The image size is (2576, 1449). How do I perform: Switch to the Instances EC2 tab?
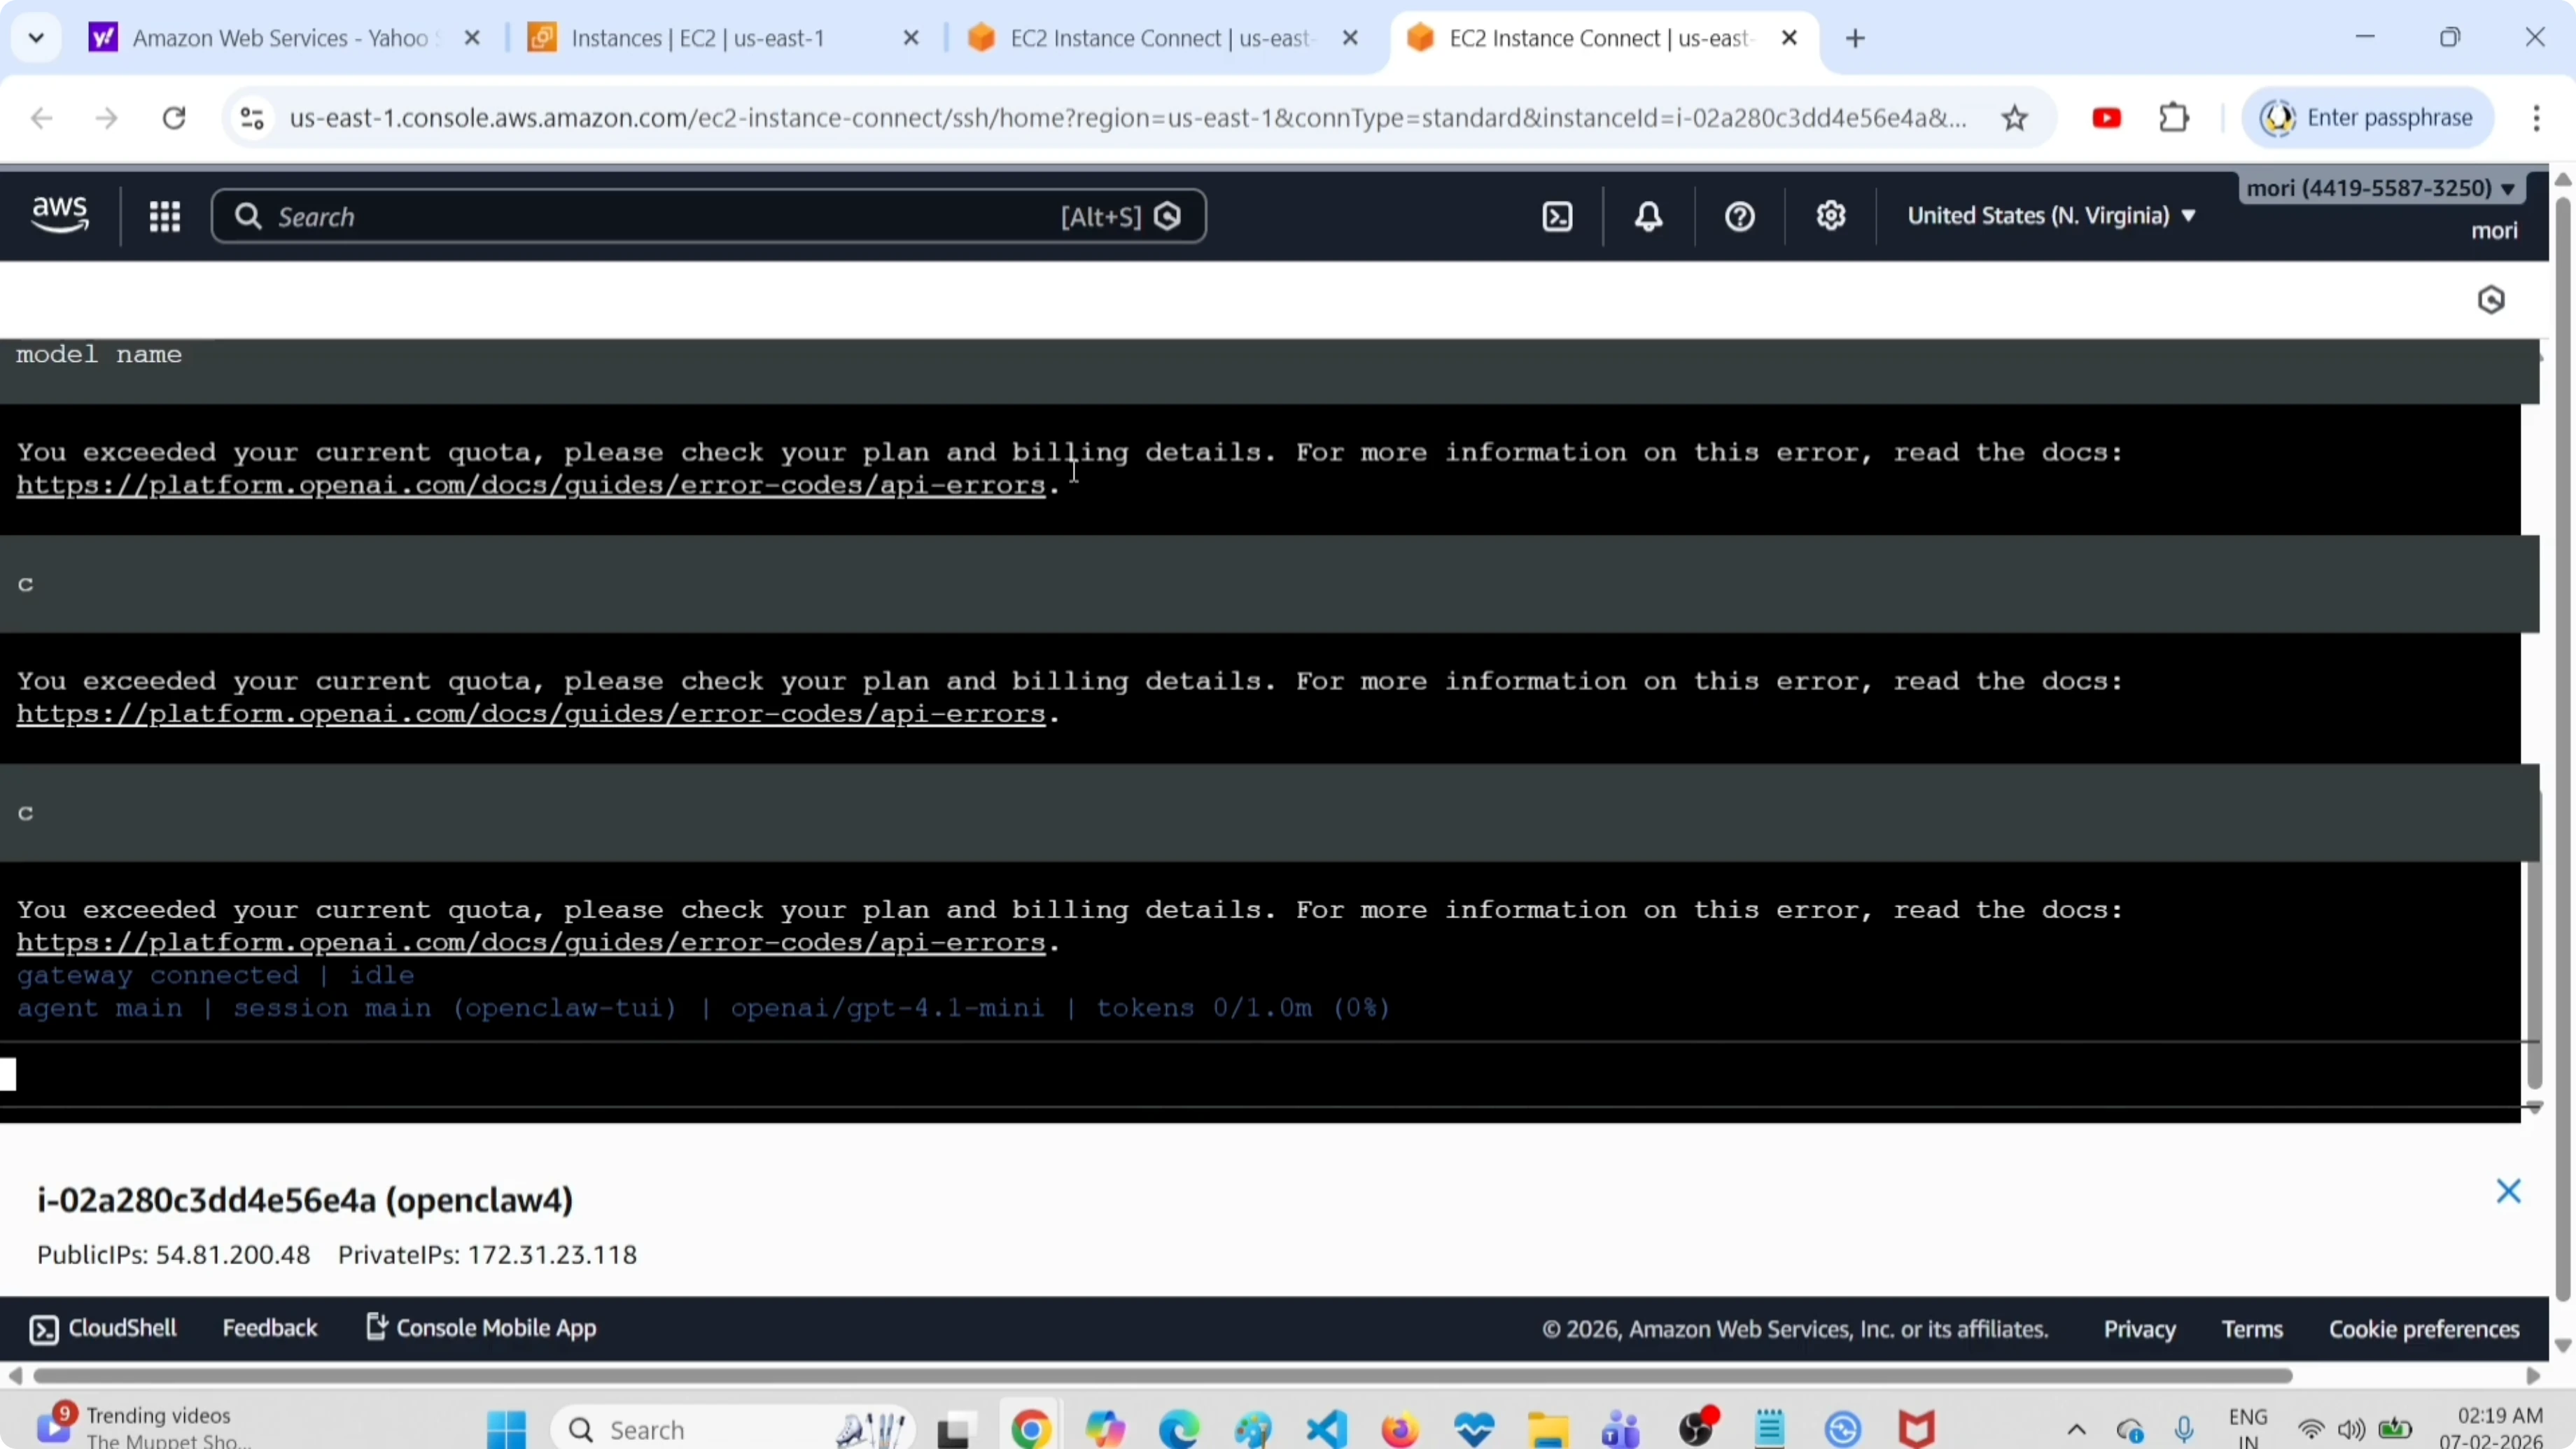coord(700,38)
